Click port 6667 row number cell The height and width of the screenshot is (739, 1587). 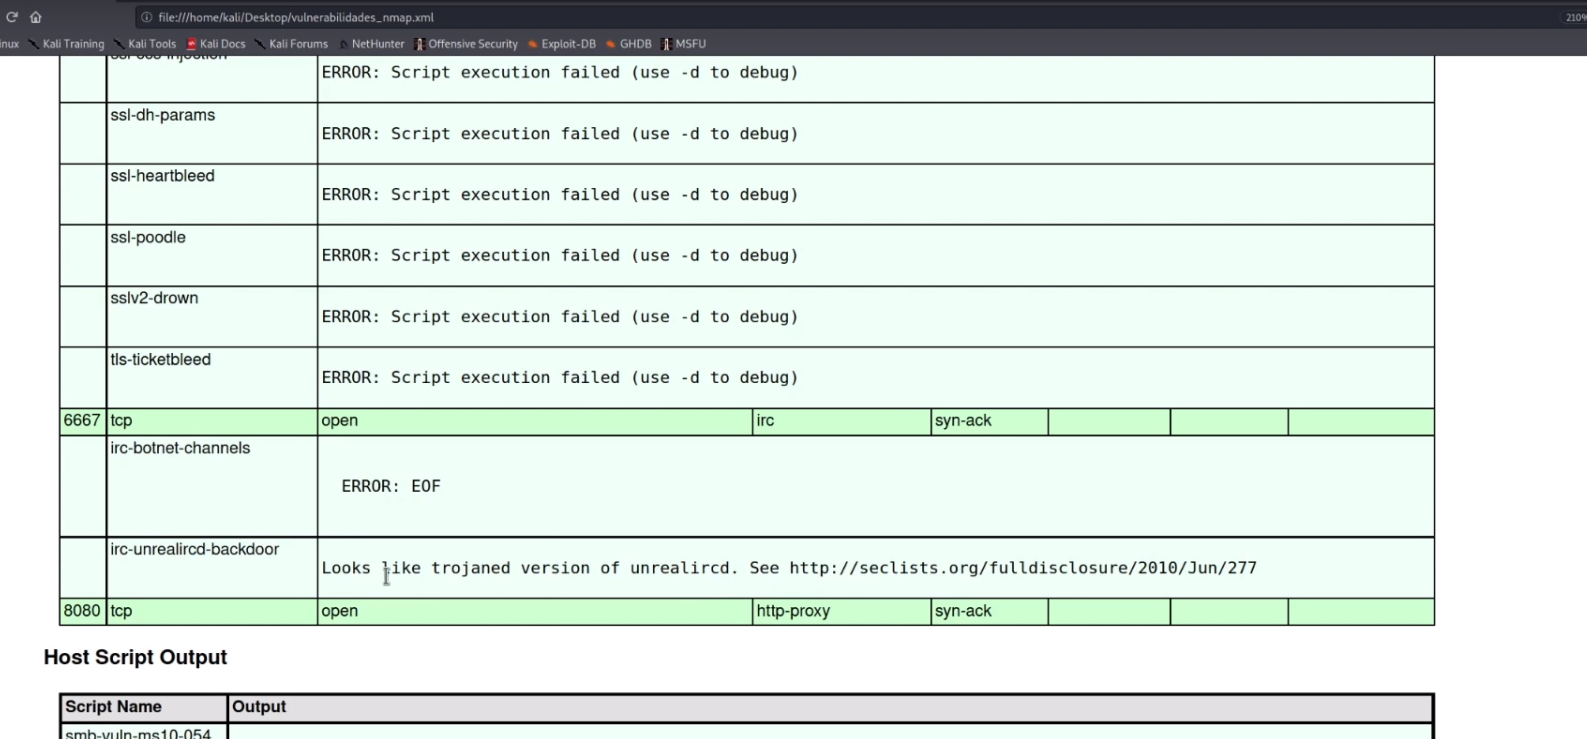point(82,421)
